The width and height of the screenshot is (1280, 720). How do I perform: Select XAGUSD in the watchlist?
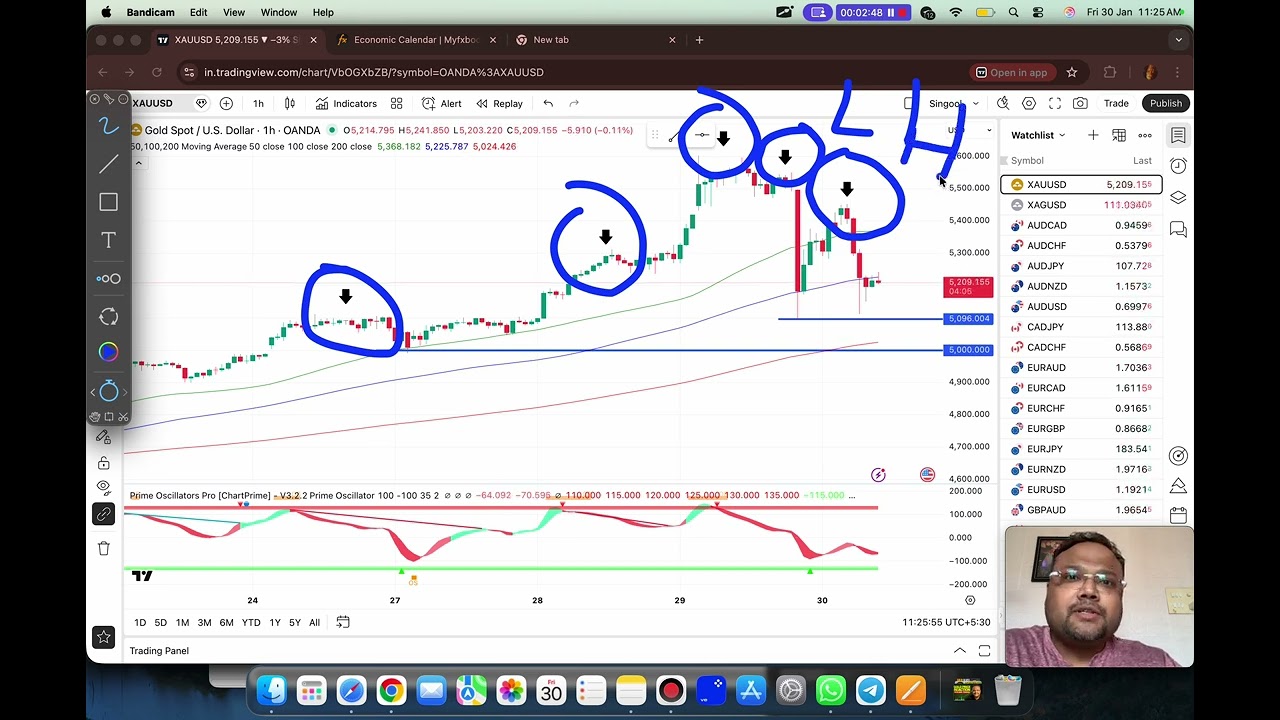point(1081,205)
